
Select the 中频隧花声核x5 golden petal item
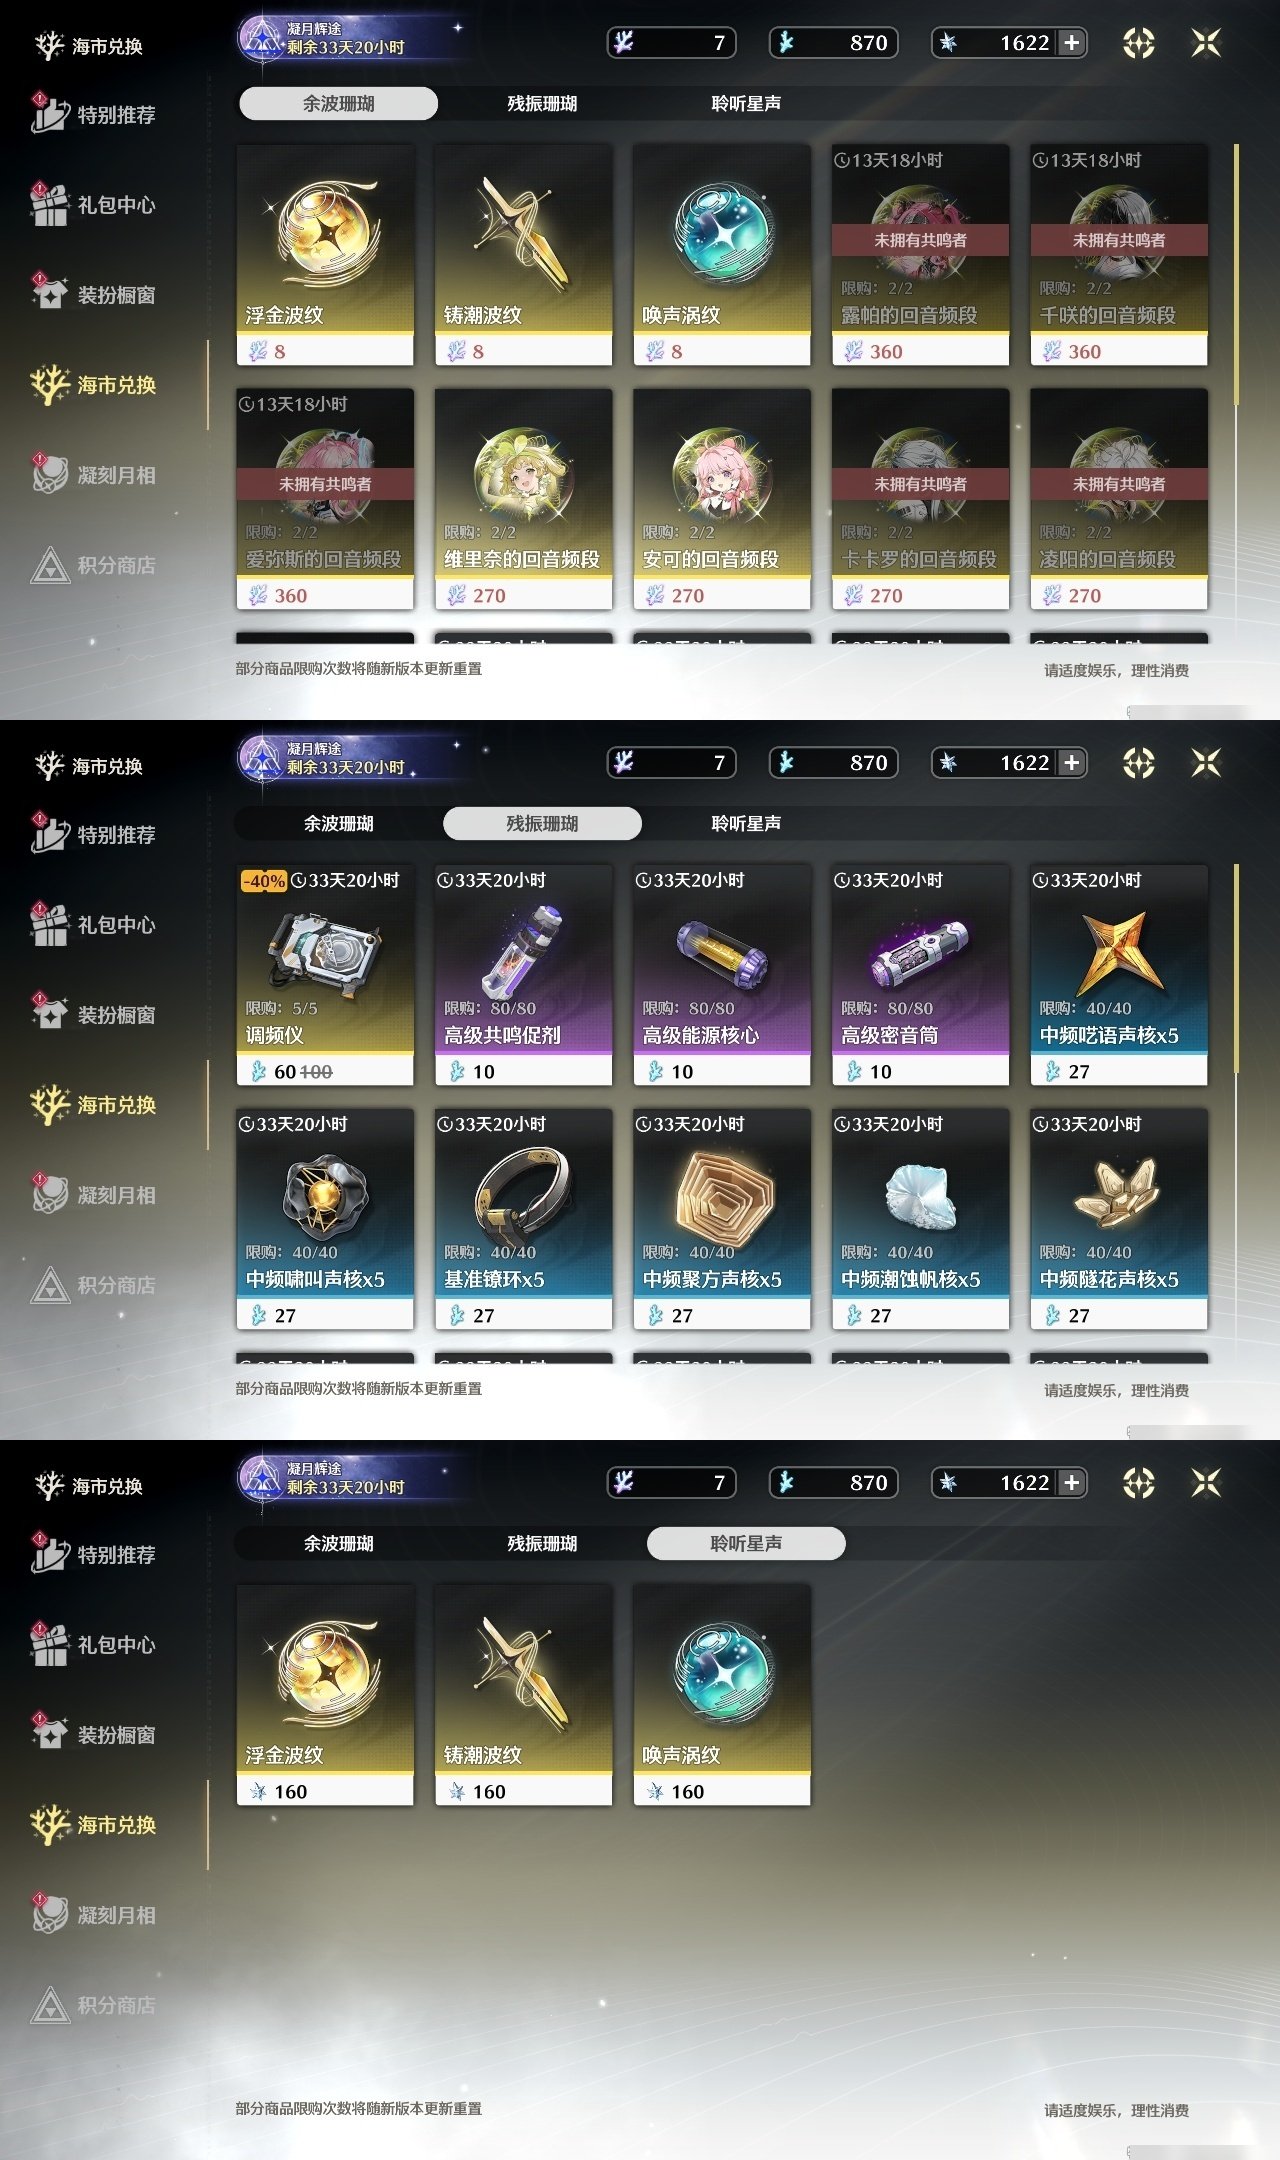pyautogui.click(x=1119, y=1219)
